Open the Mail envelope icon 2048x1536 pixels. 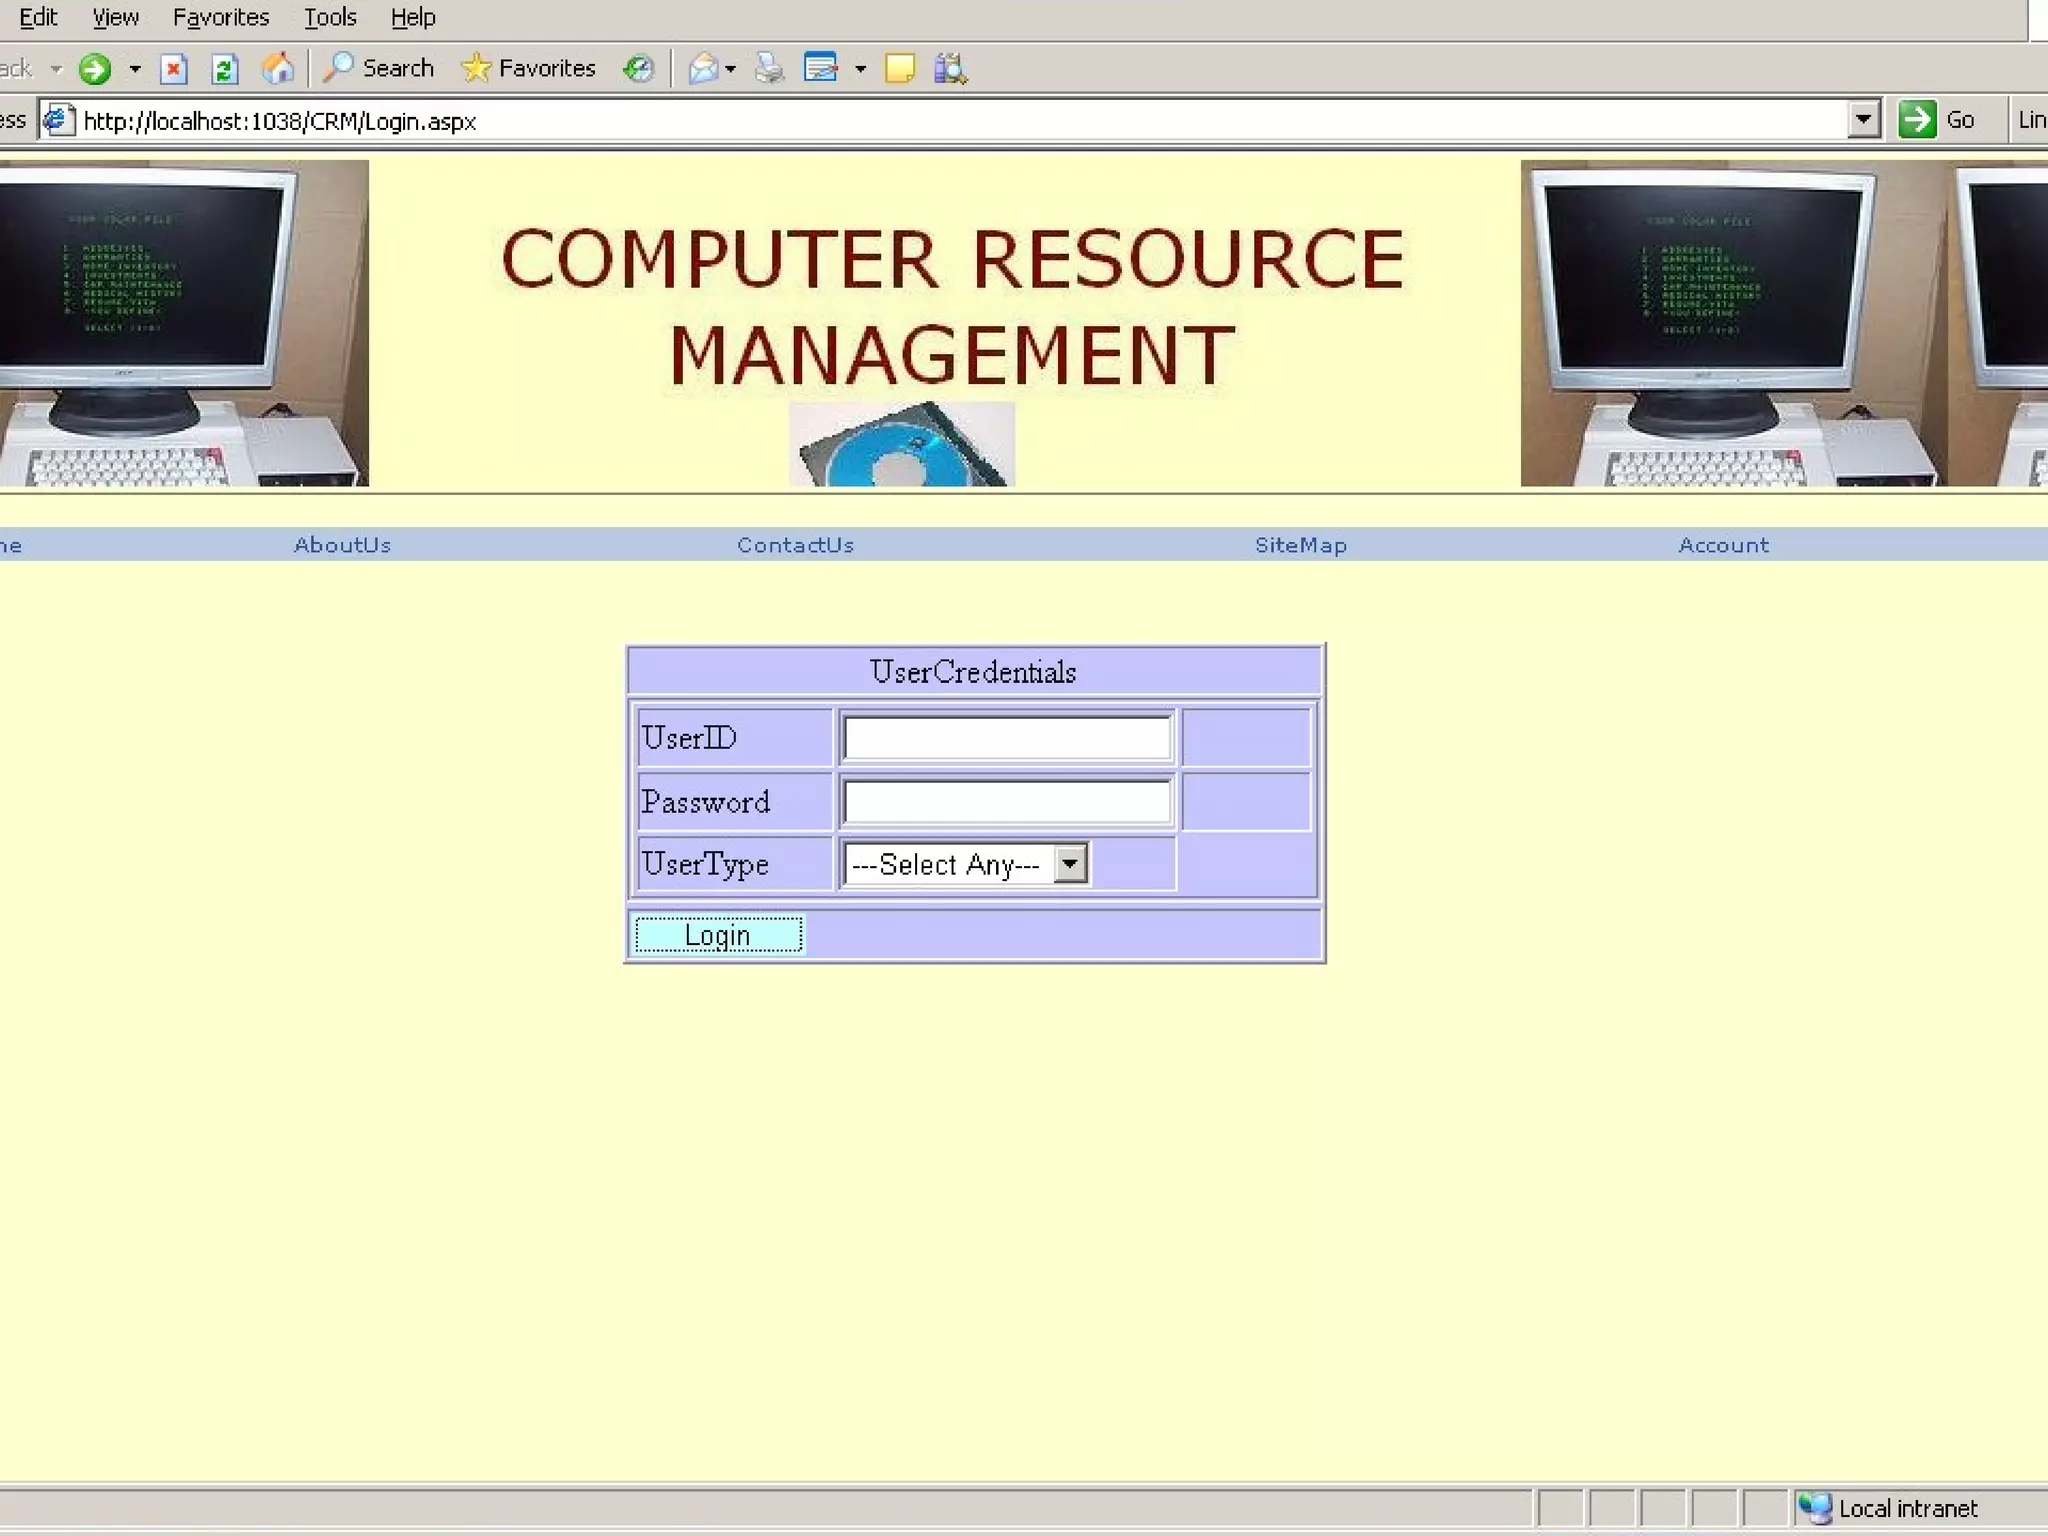click(703, 69)
